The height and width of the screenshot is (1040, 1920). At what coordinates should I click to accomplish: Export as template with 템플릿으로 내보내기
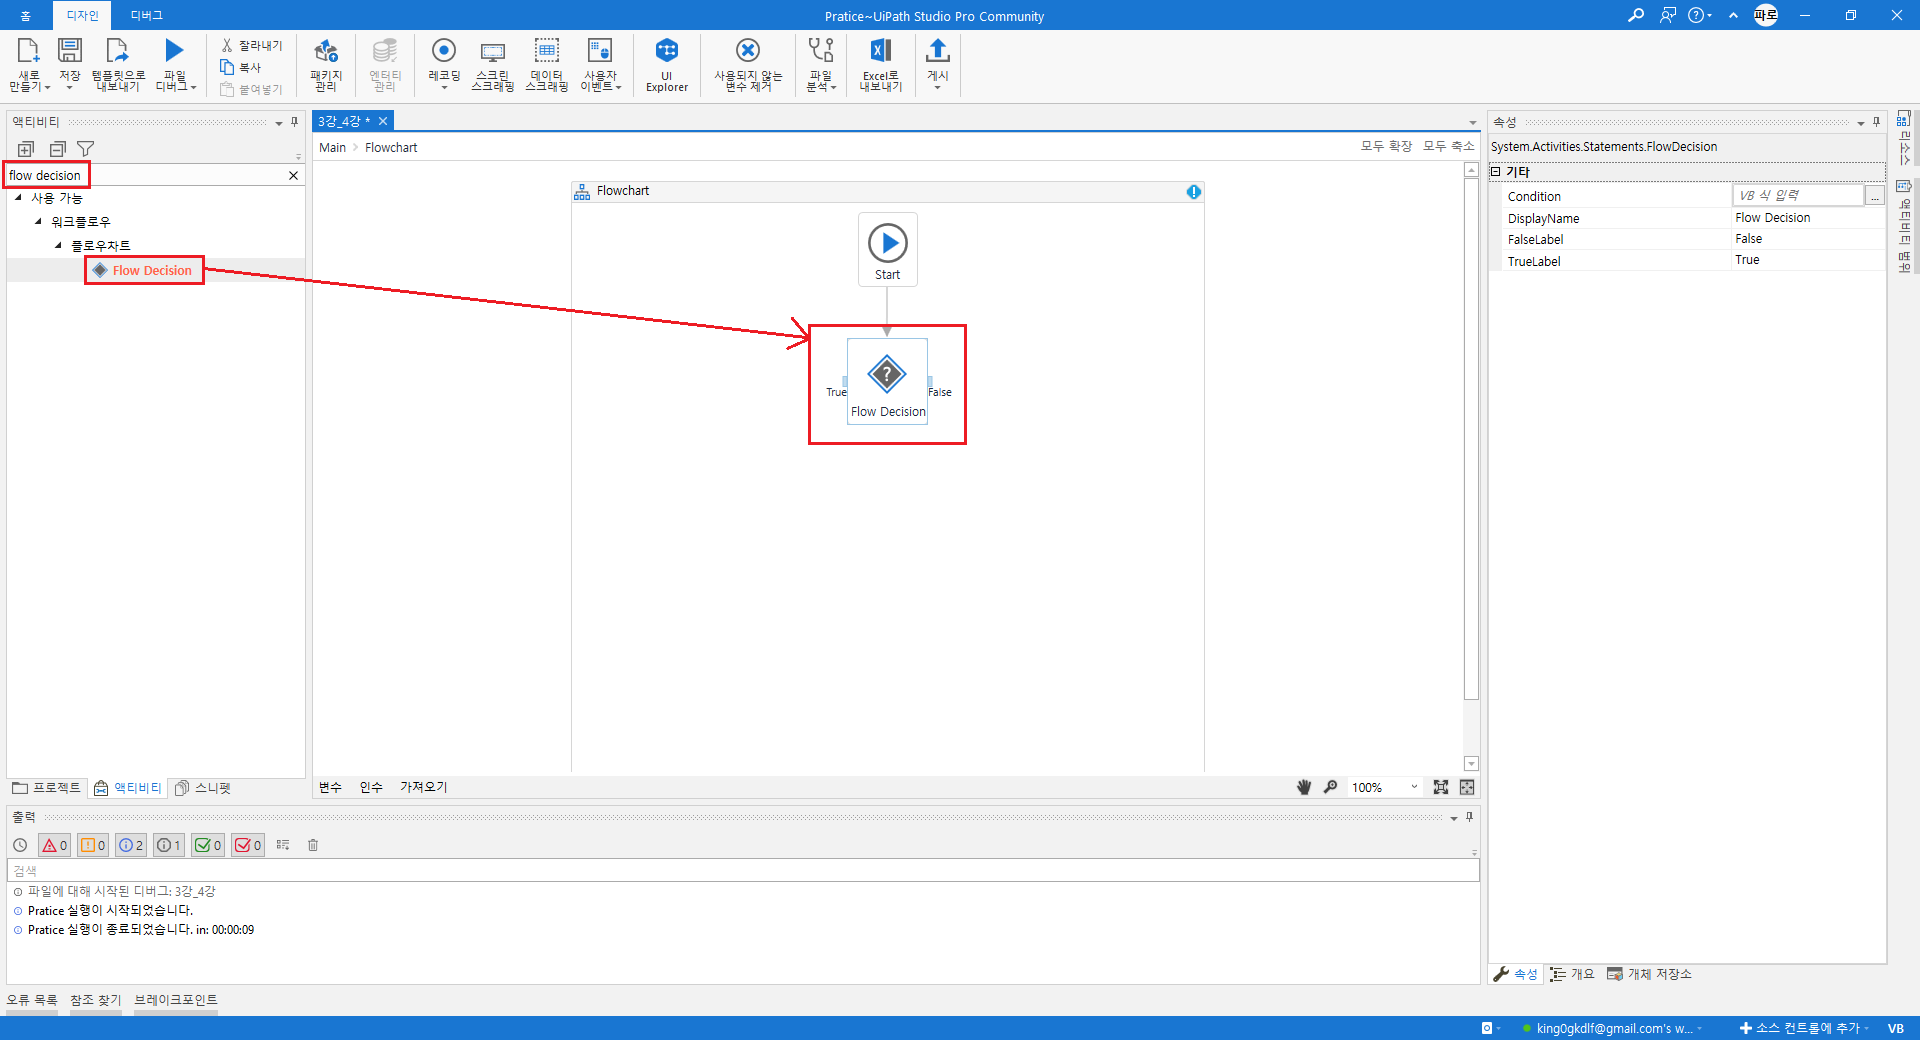point(118,65)
